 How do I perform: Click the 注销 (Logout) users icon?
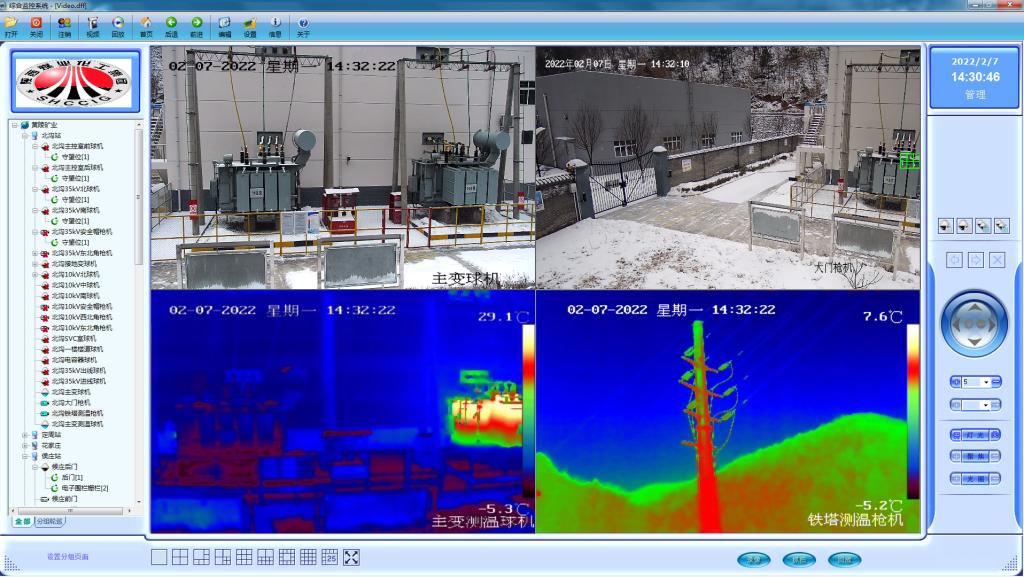pos(64,23)
